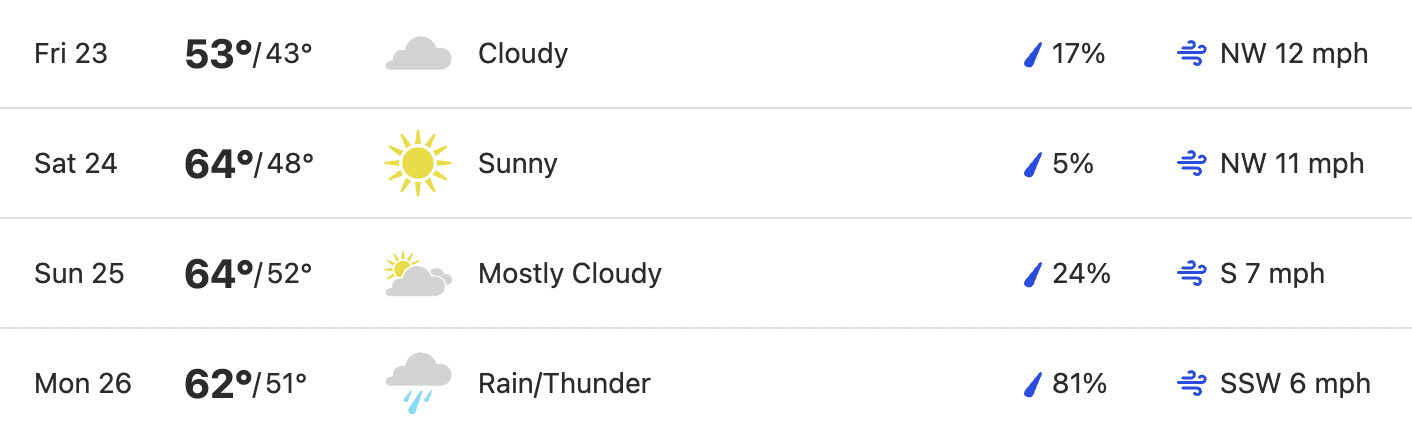Image resolution: width=1412 pixels, height=434 pixels.
Task: Open the Fri 23 forecast row
Action: (706, 54)
